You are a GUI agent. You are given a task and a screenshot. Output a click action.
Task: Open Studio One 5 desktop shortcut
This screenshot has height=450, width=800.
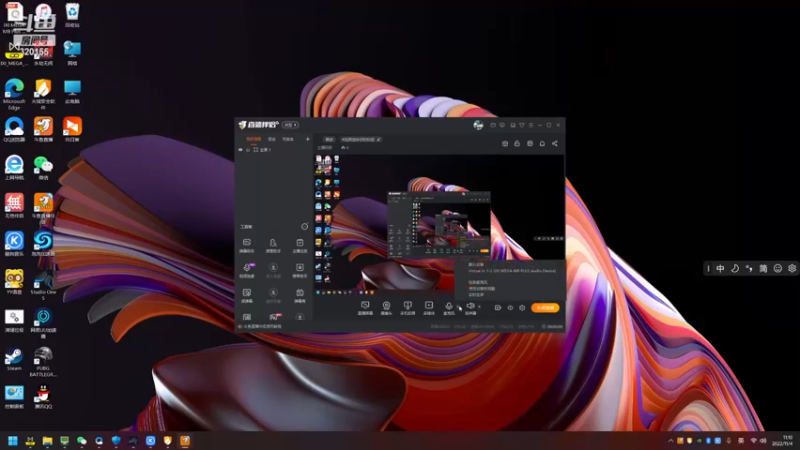43,286
